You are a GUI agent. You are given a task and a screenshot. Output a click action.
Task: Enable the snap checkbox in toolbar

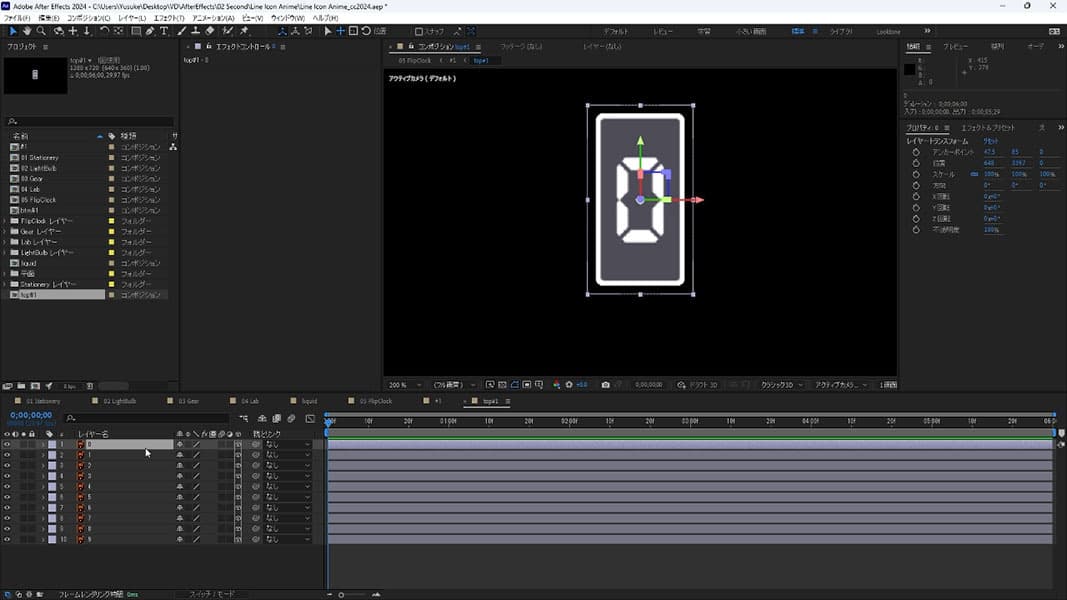[x=419, y=31]
